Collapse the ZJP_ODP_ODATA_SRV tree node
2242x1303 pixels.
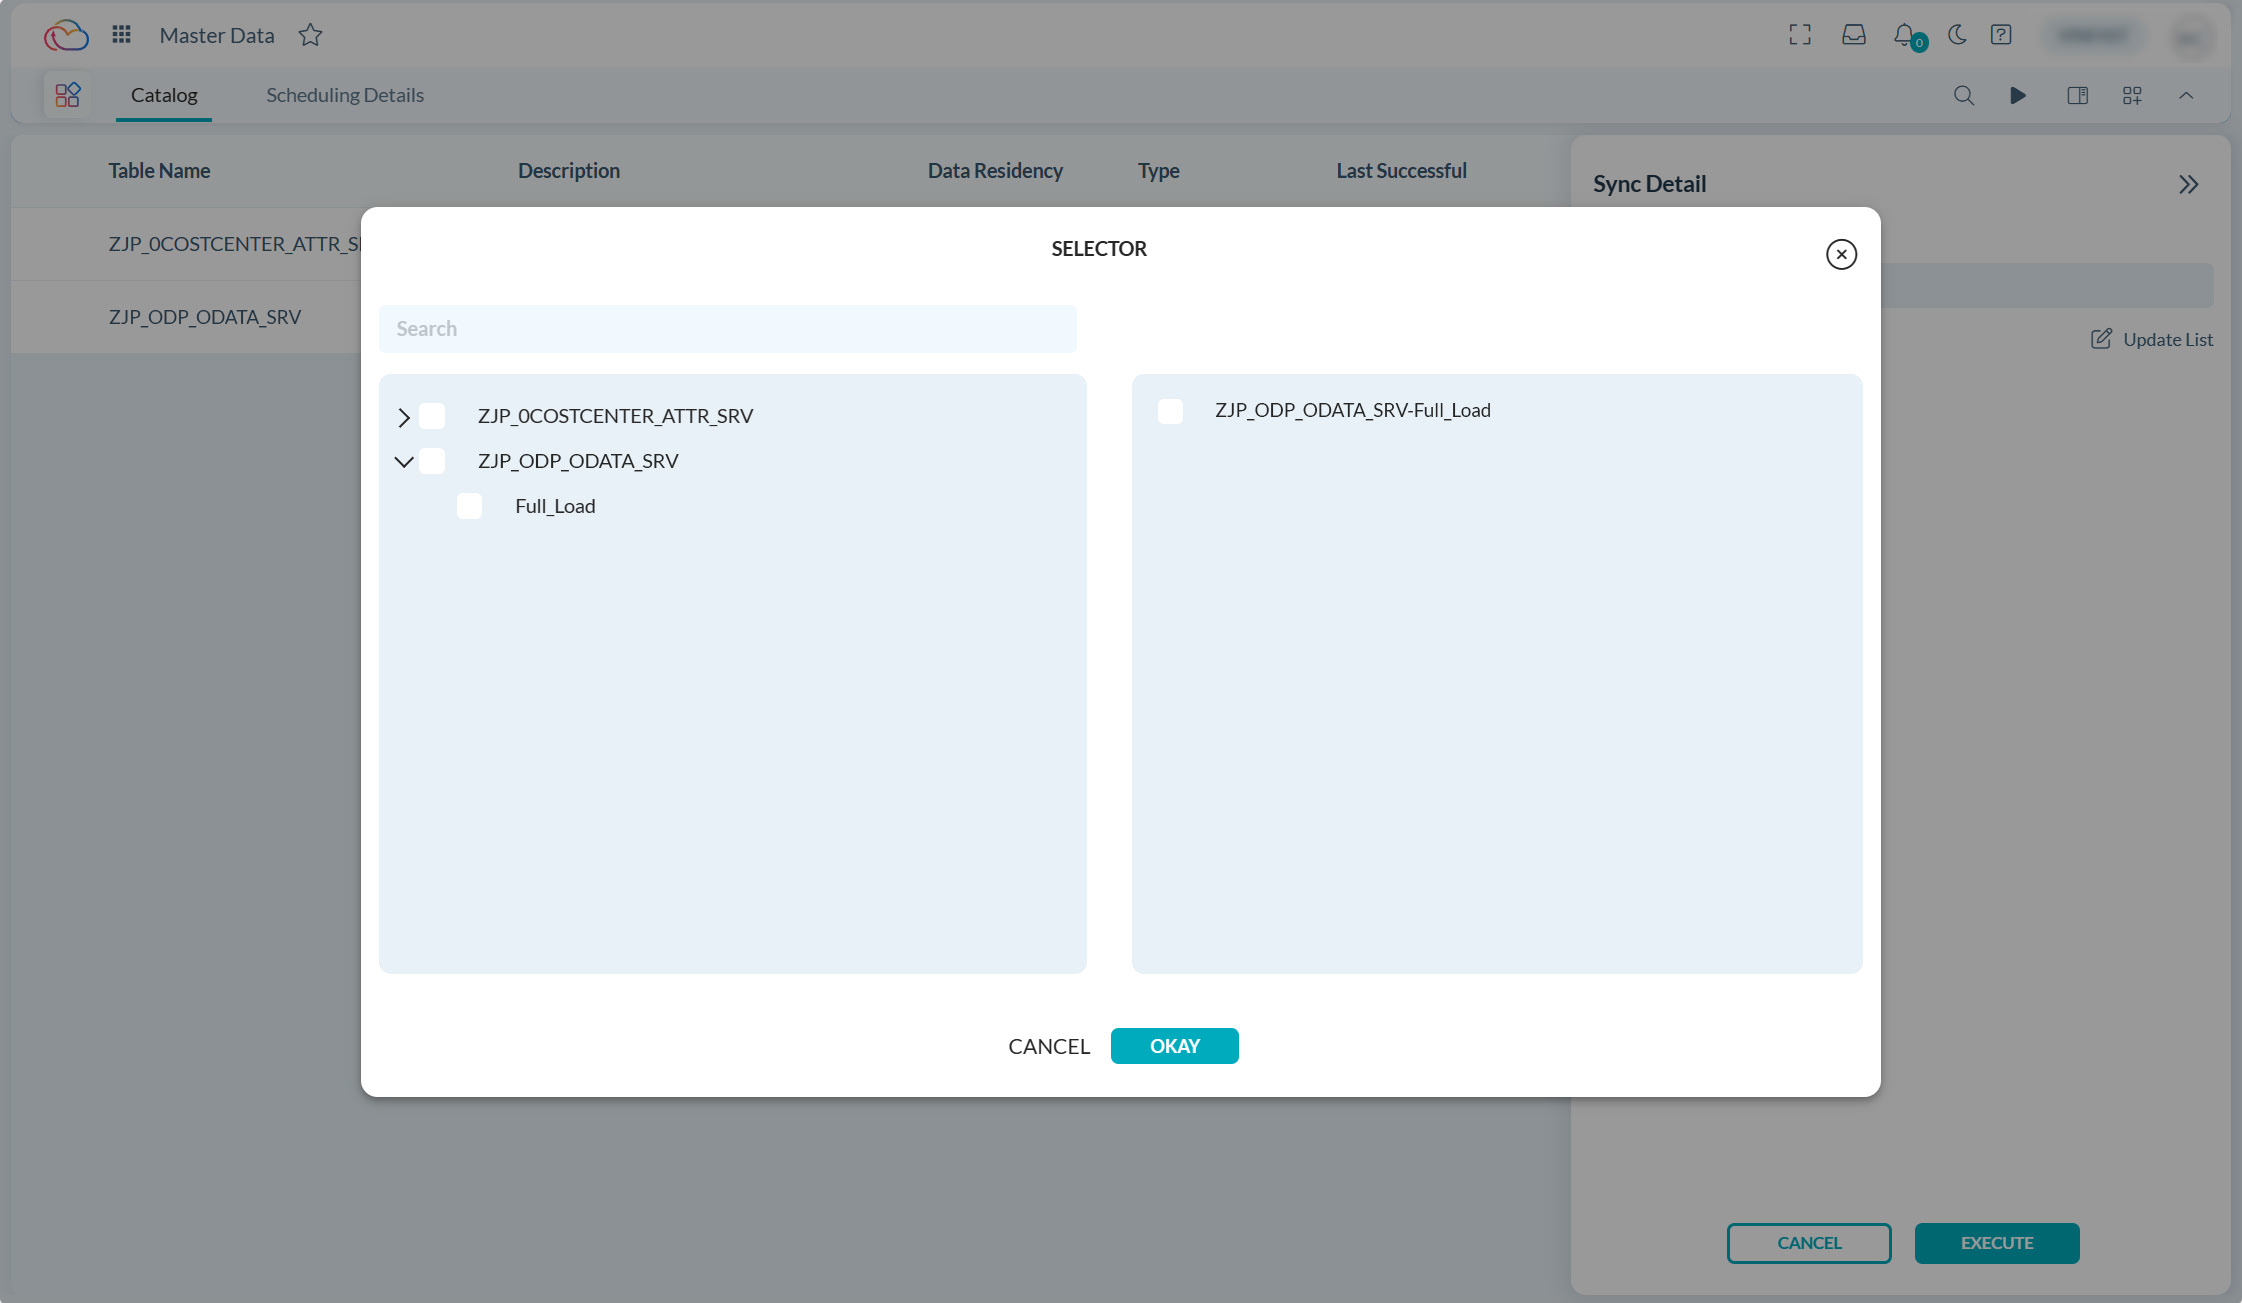pyautogui.click(x=403, y=461)
